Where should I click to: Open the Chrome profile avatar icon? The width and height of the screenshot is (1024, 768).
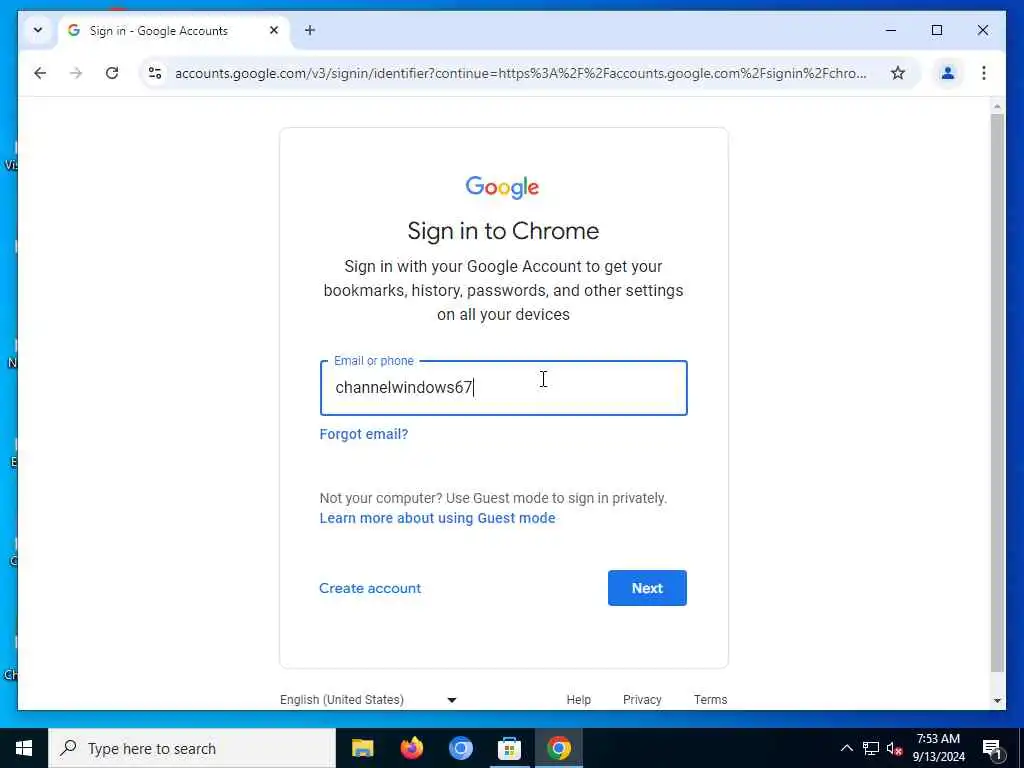pyautogui.click(x=948, y=73)
